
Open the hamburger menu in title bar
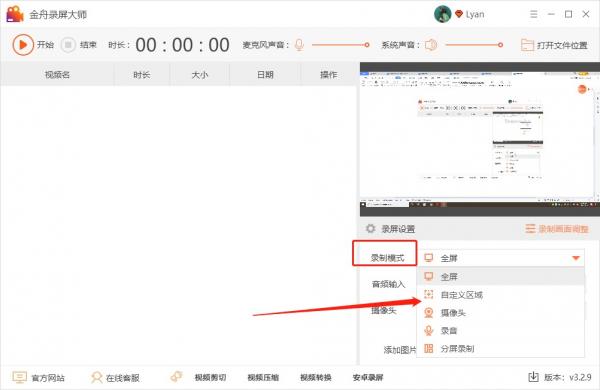point(533,15)
